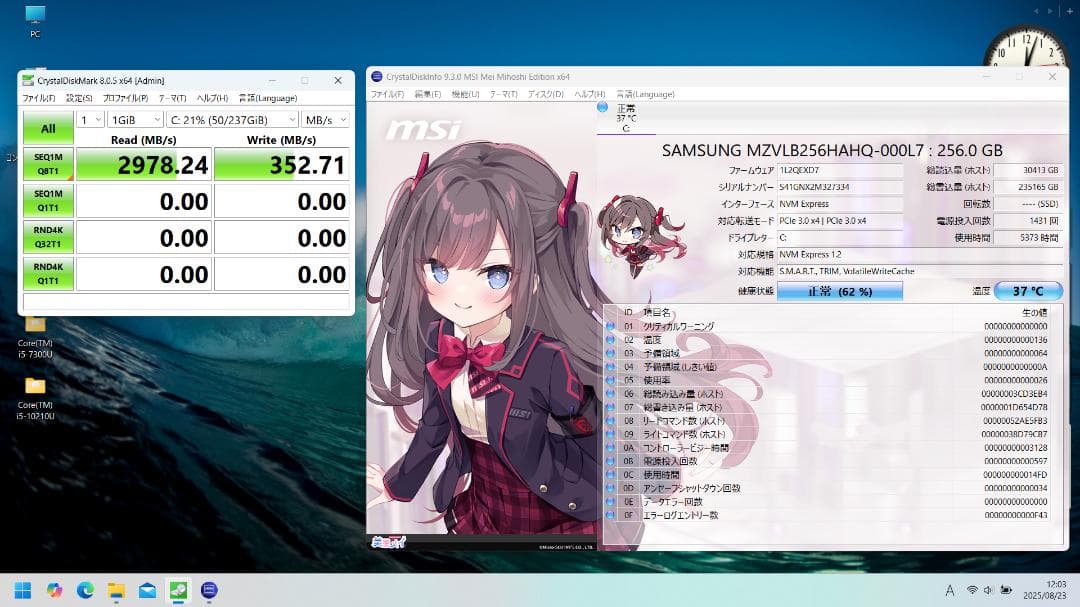Viewport: 1080px width, 607px height.
Task: Select the drive C status icon showing 正常
Action: pos(626,118)
